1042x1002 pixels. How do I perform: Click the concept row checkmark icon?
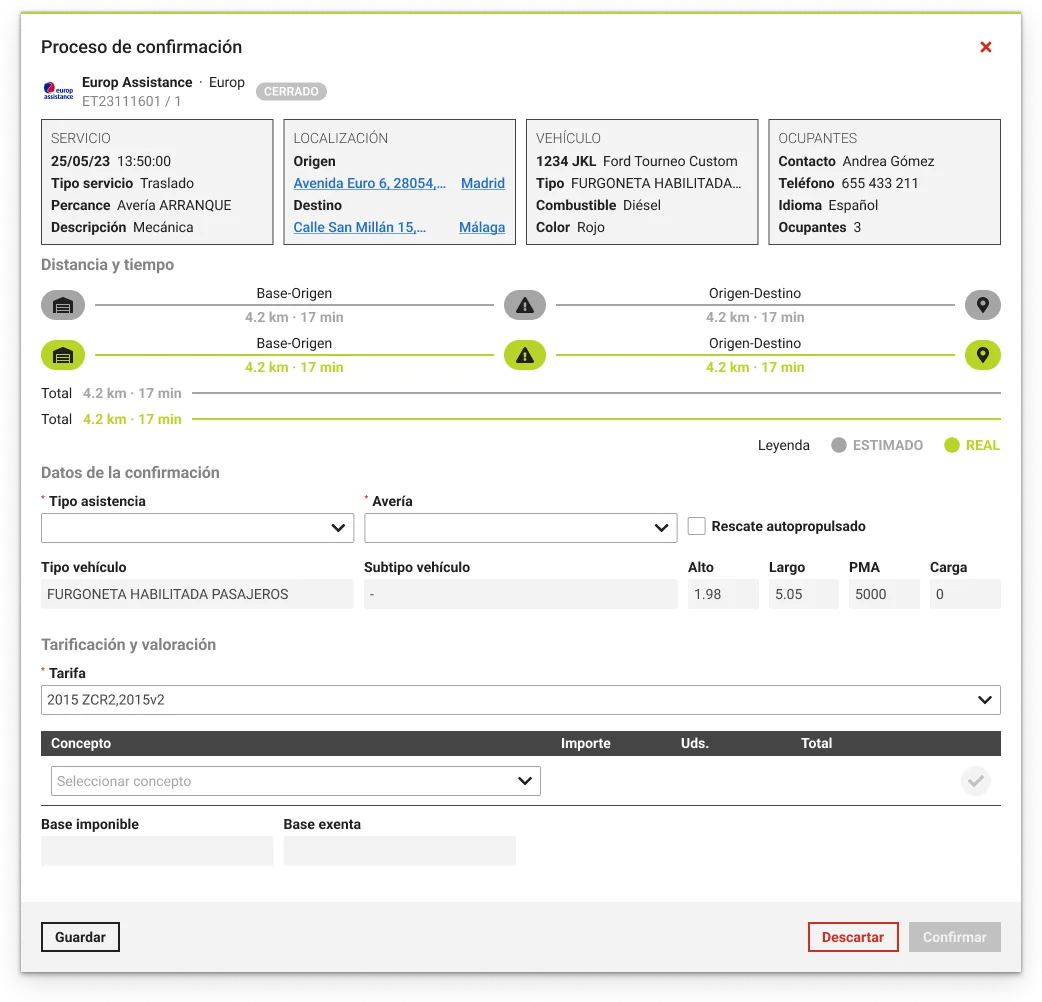click(x=976, y=781)
